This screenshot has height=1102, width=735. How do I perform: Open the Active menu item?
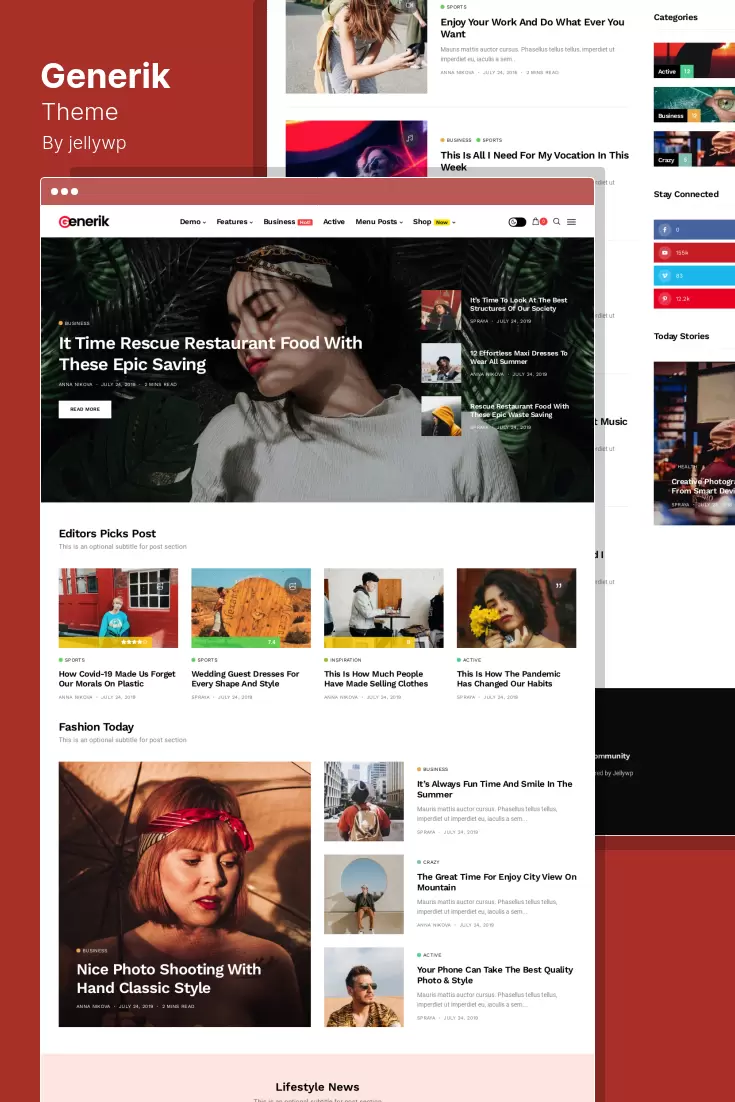click(334, 222)
